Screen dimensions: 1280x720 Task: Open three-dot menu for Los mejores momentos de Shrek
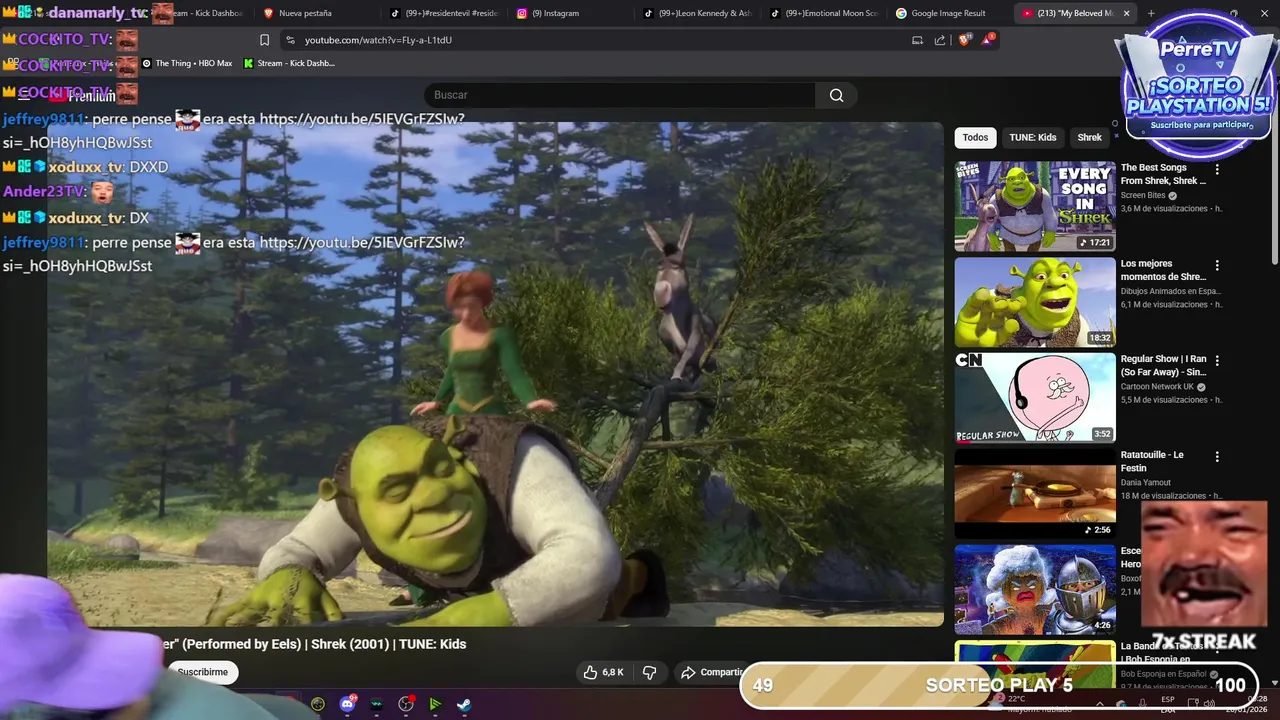1217,265
